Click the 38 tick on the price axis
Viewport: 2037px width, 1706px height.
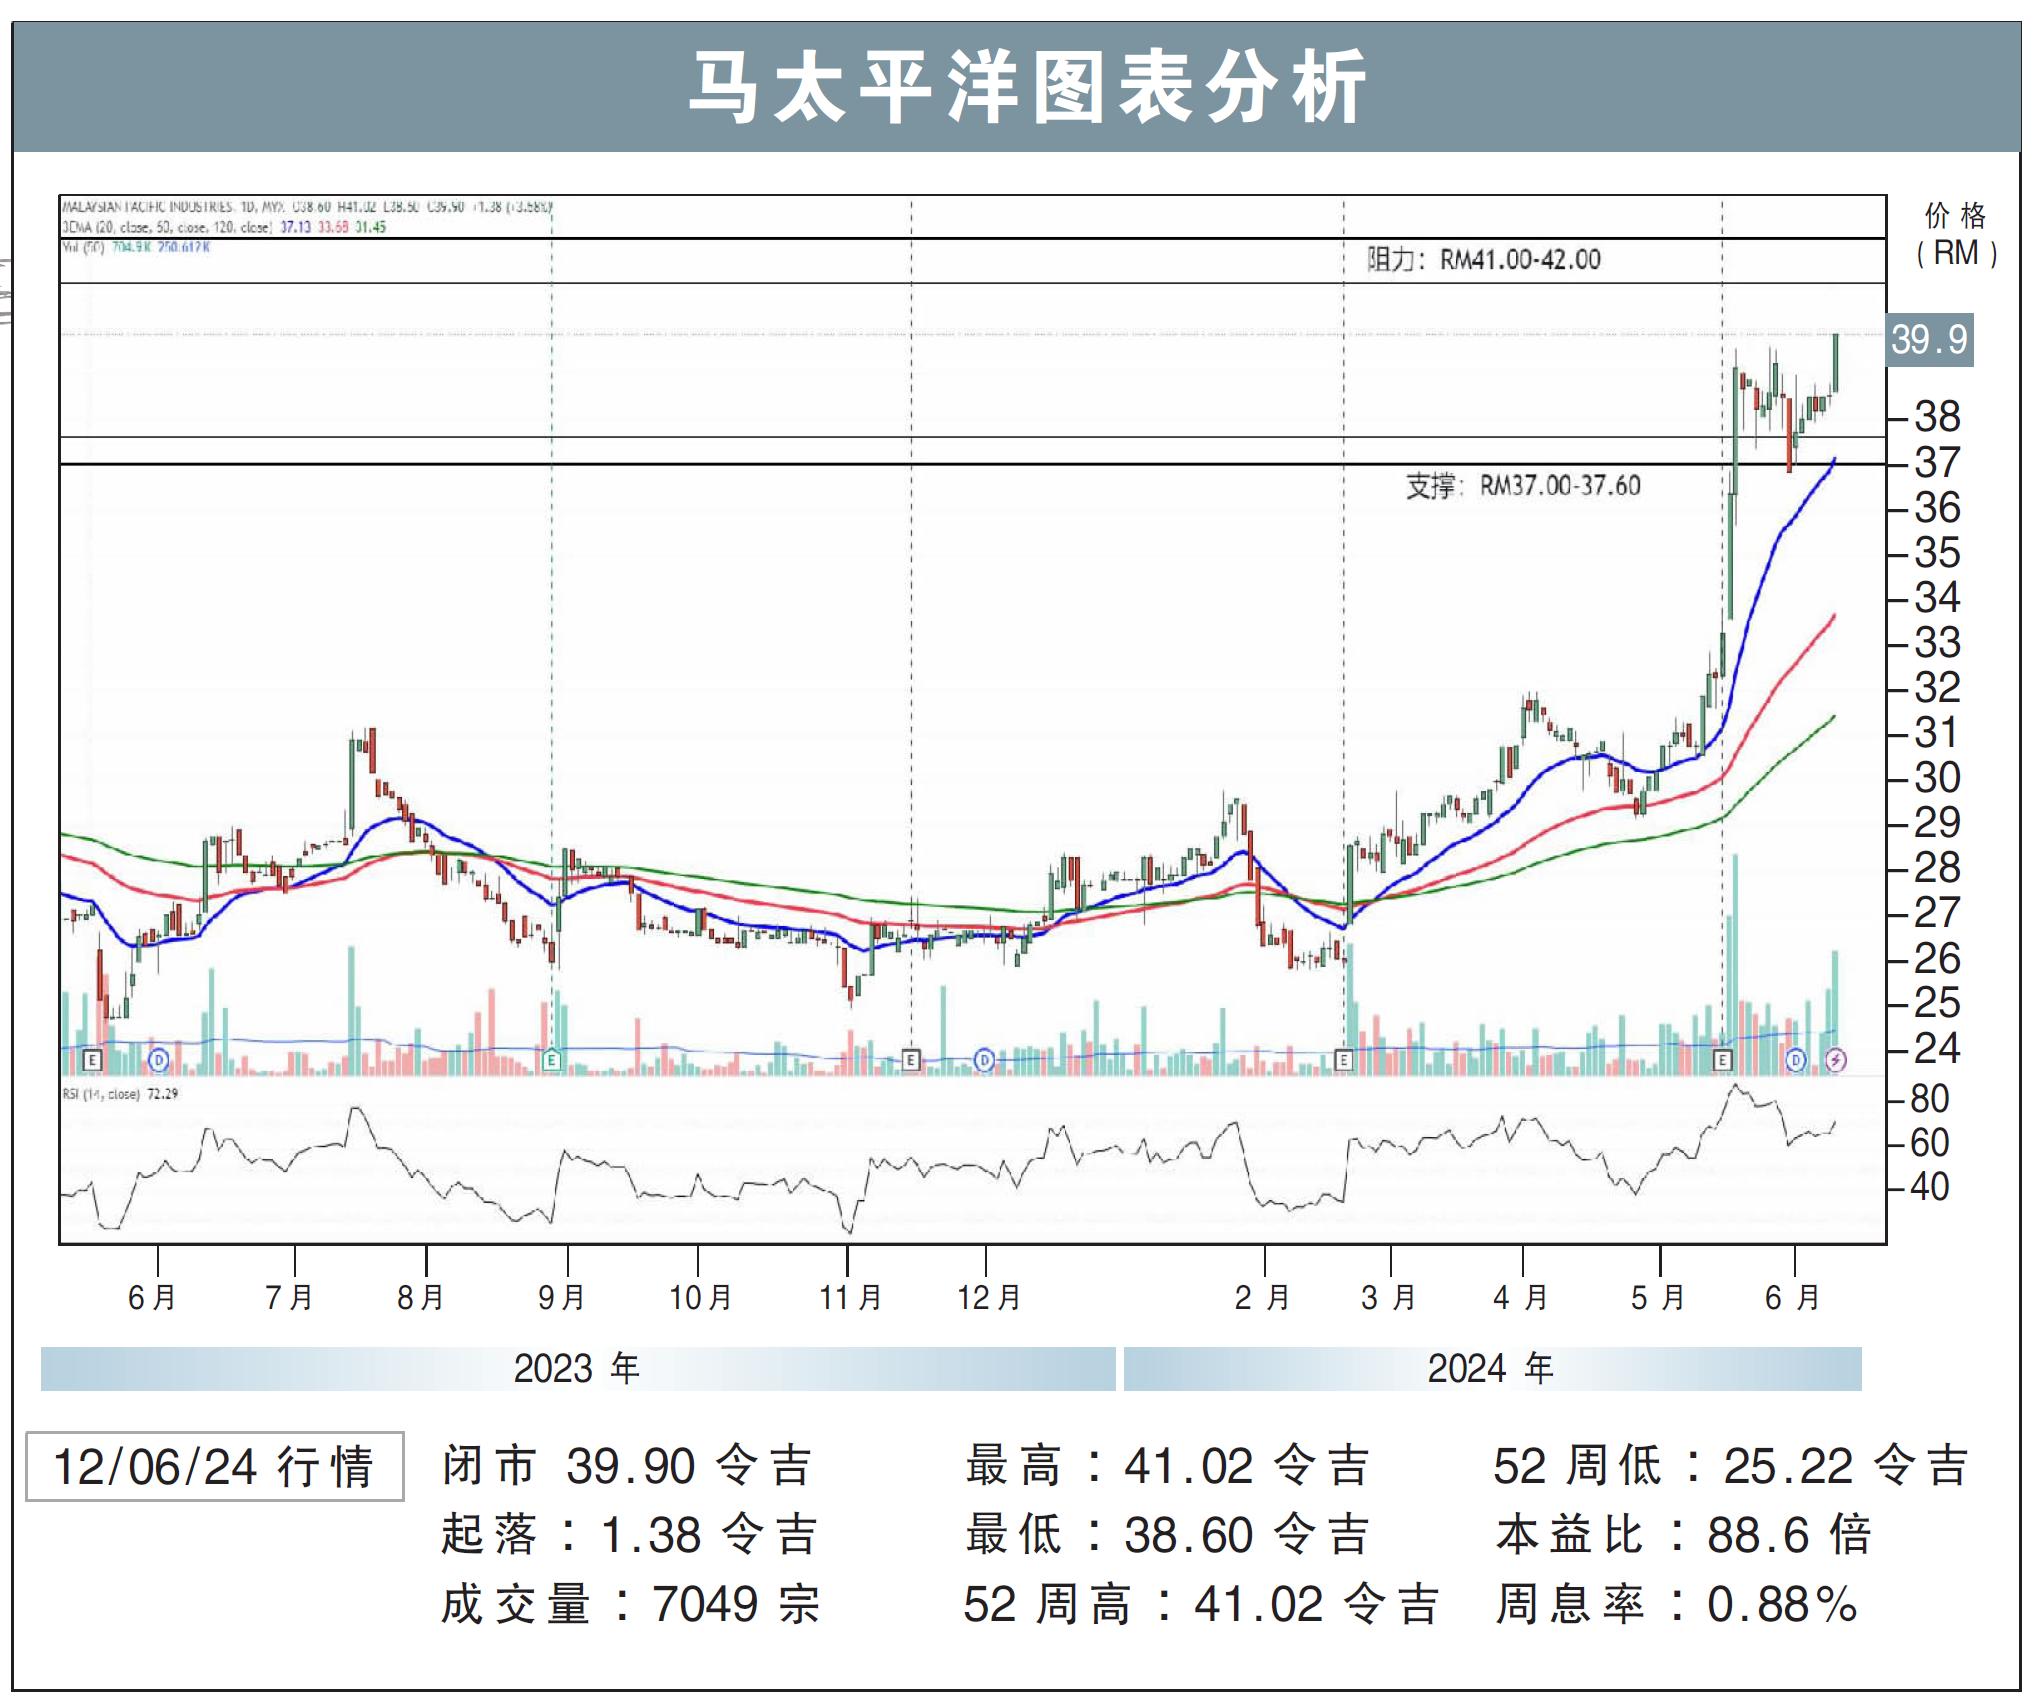(x=1937, y=417)
